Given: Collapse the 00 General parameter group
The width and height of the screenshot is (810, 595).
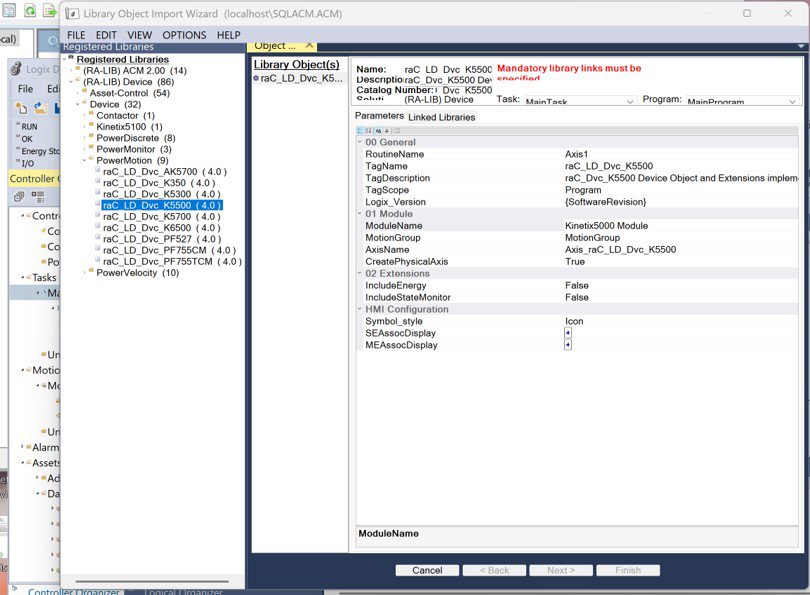Looking at the screenshot, I should tap(360, 142).
